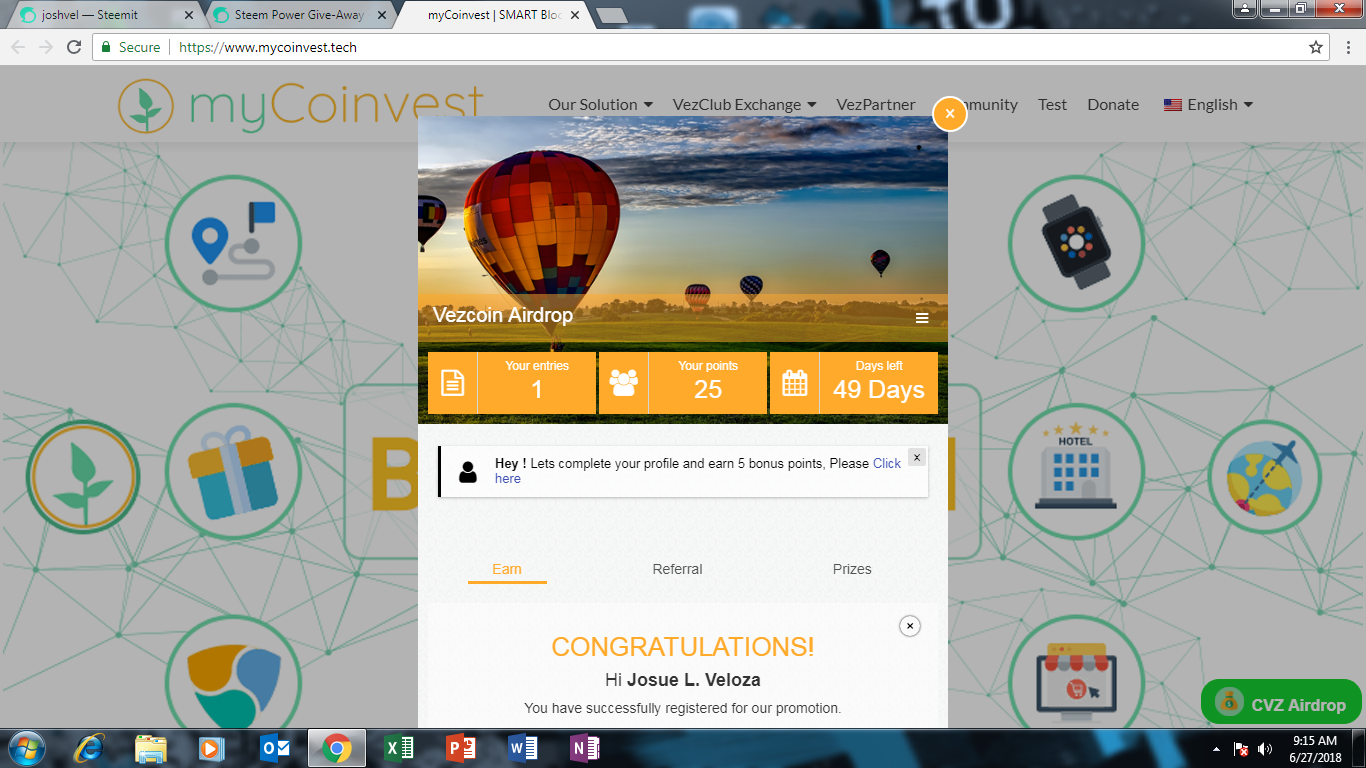The width and height of the screenshot is (1366, 768).
Task: Open Word from the taskbar
Action: click(x=522, y=748)
